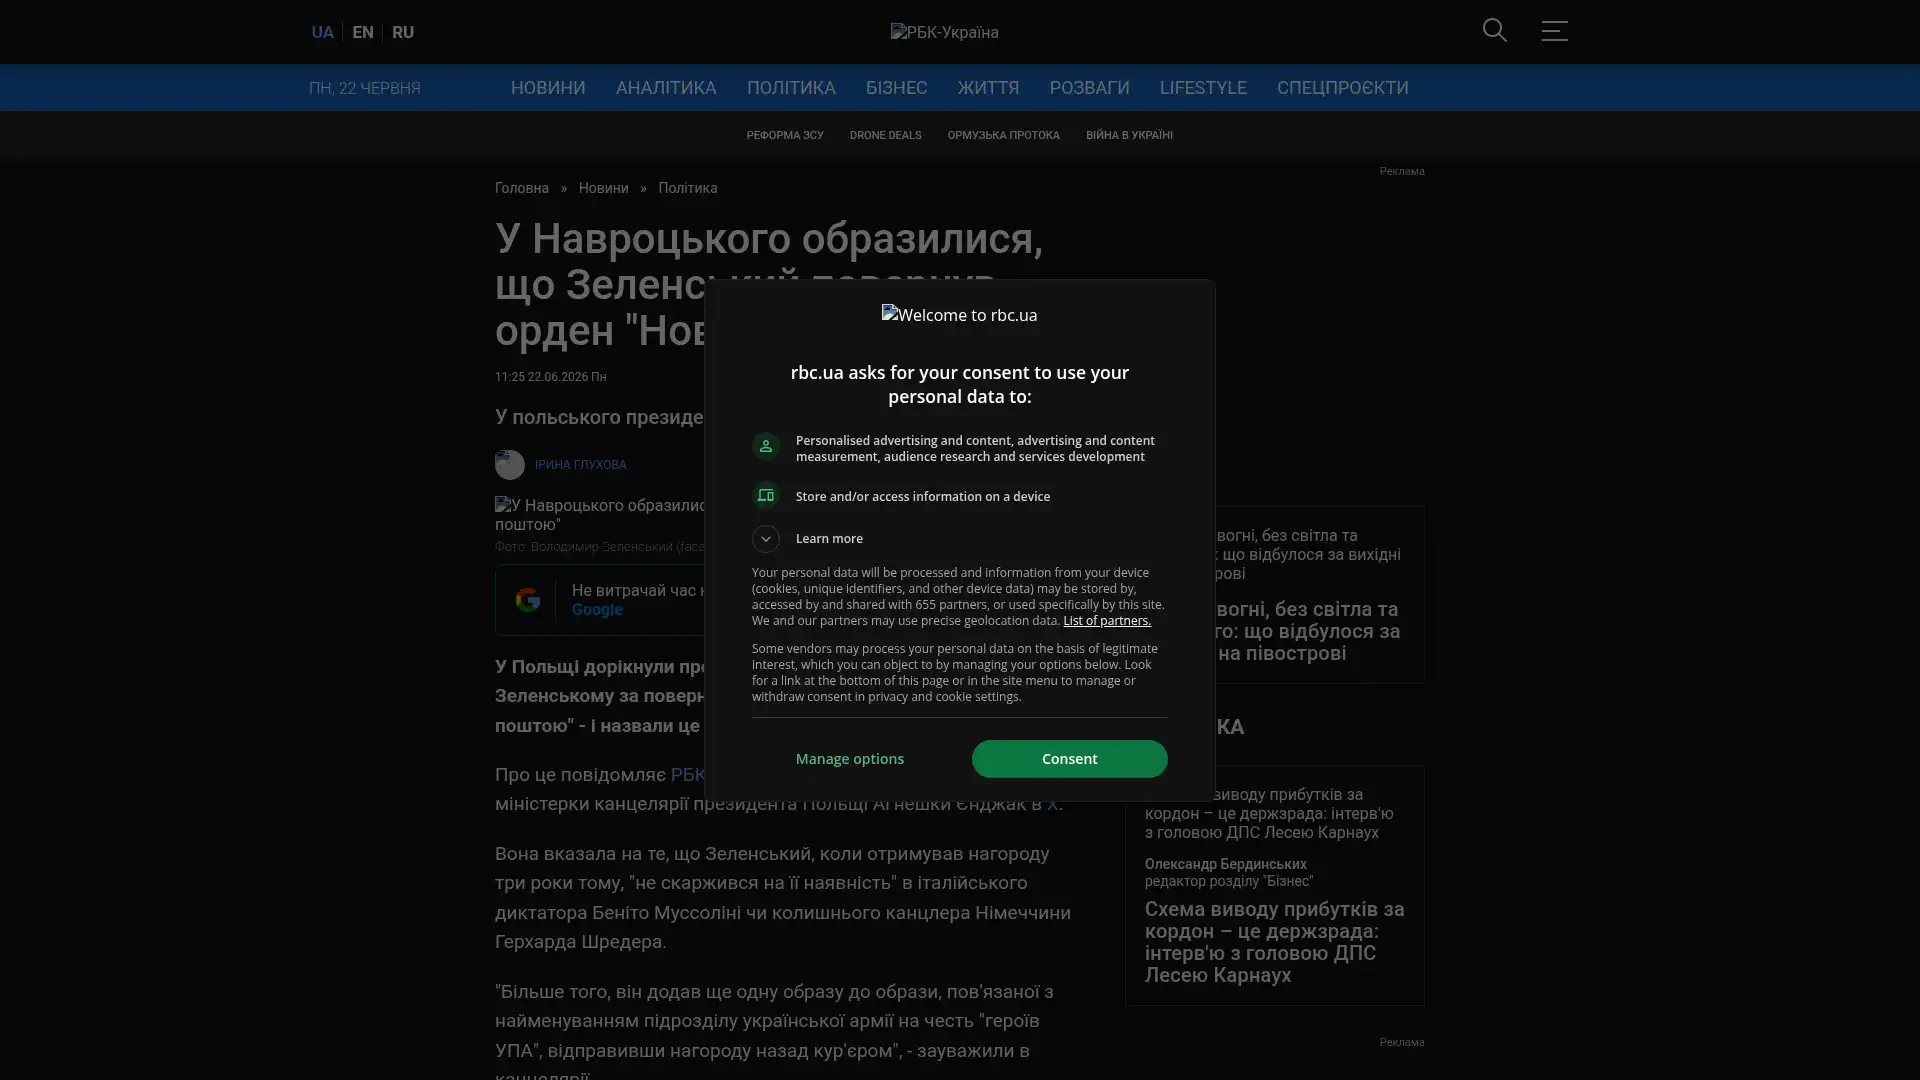Click the Welcome to rbc.ua logo image
The image size is (1920, 1080).
959,315
